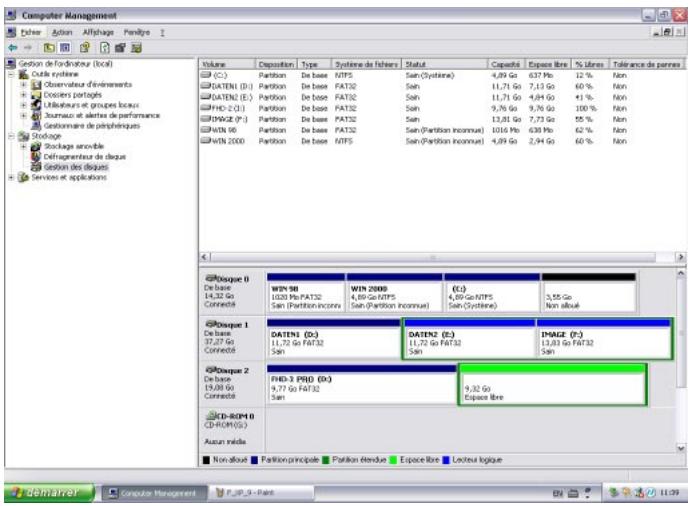Click the EN language indicator in taskbar
The width and height of the screenshot is (690, 506).
[x=558, y=493]
